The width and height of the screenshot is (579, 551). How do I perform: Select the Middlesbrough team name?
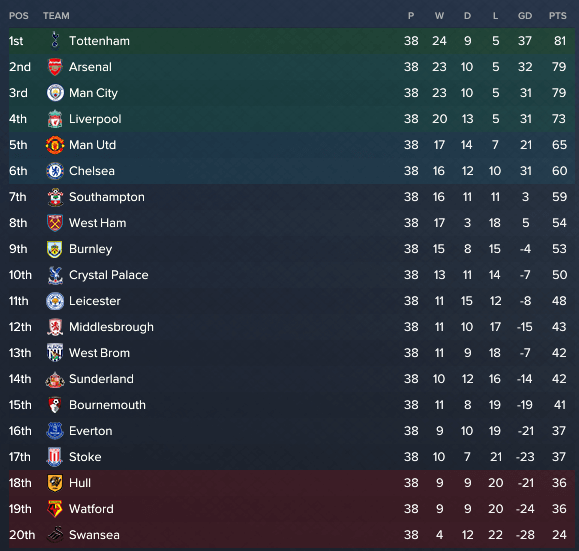(x=111, y=327)
